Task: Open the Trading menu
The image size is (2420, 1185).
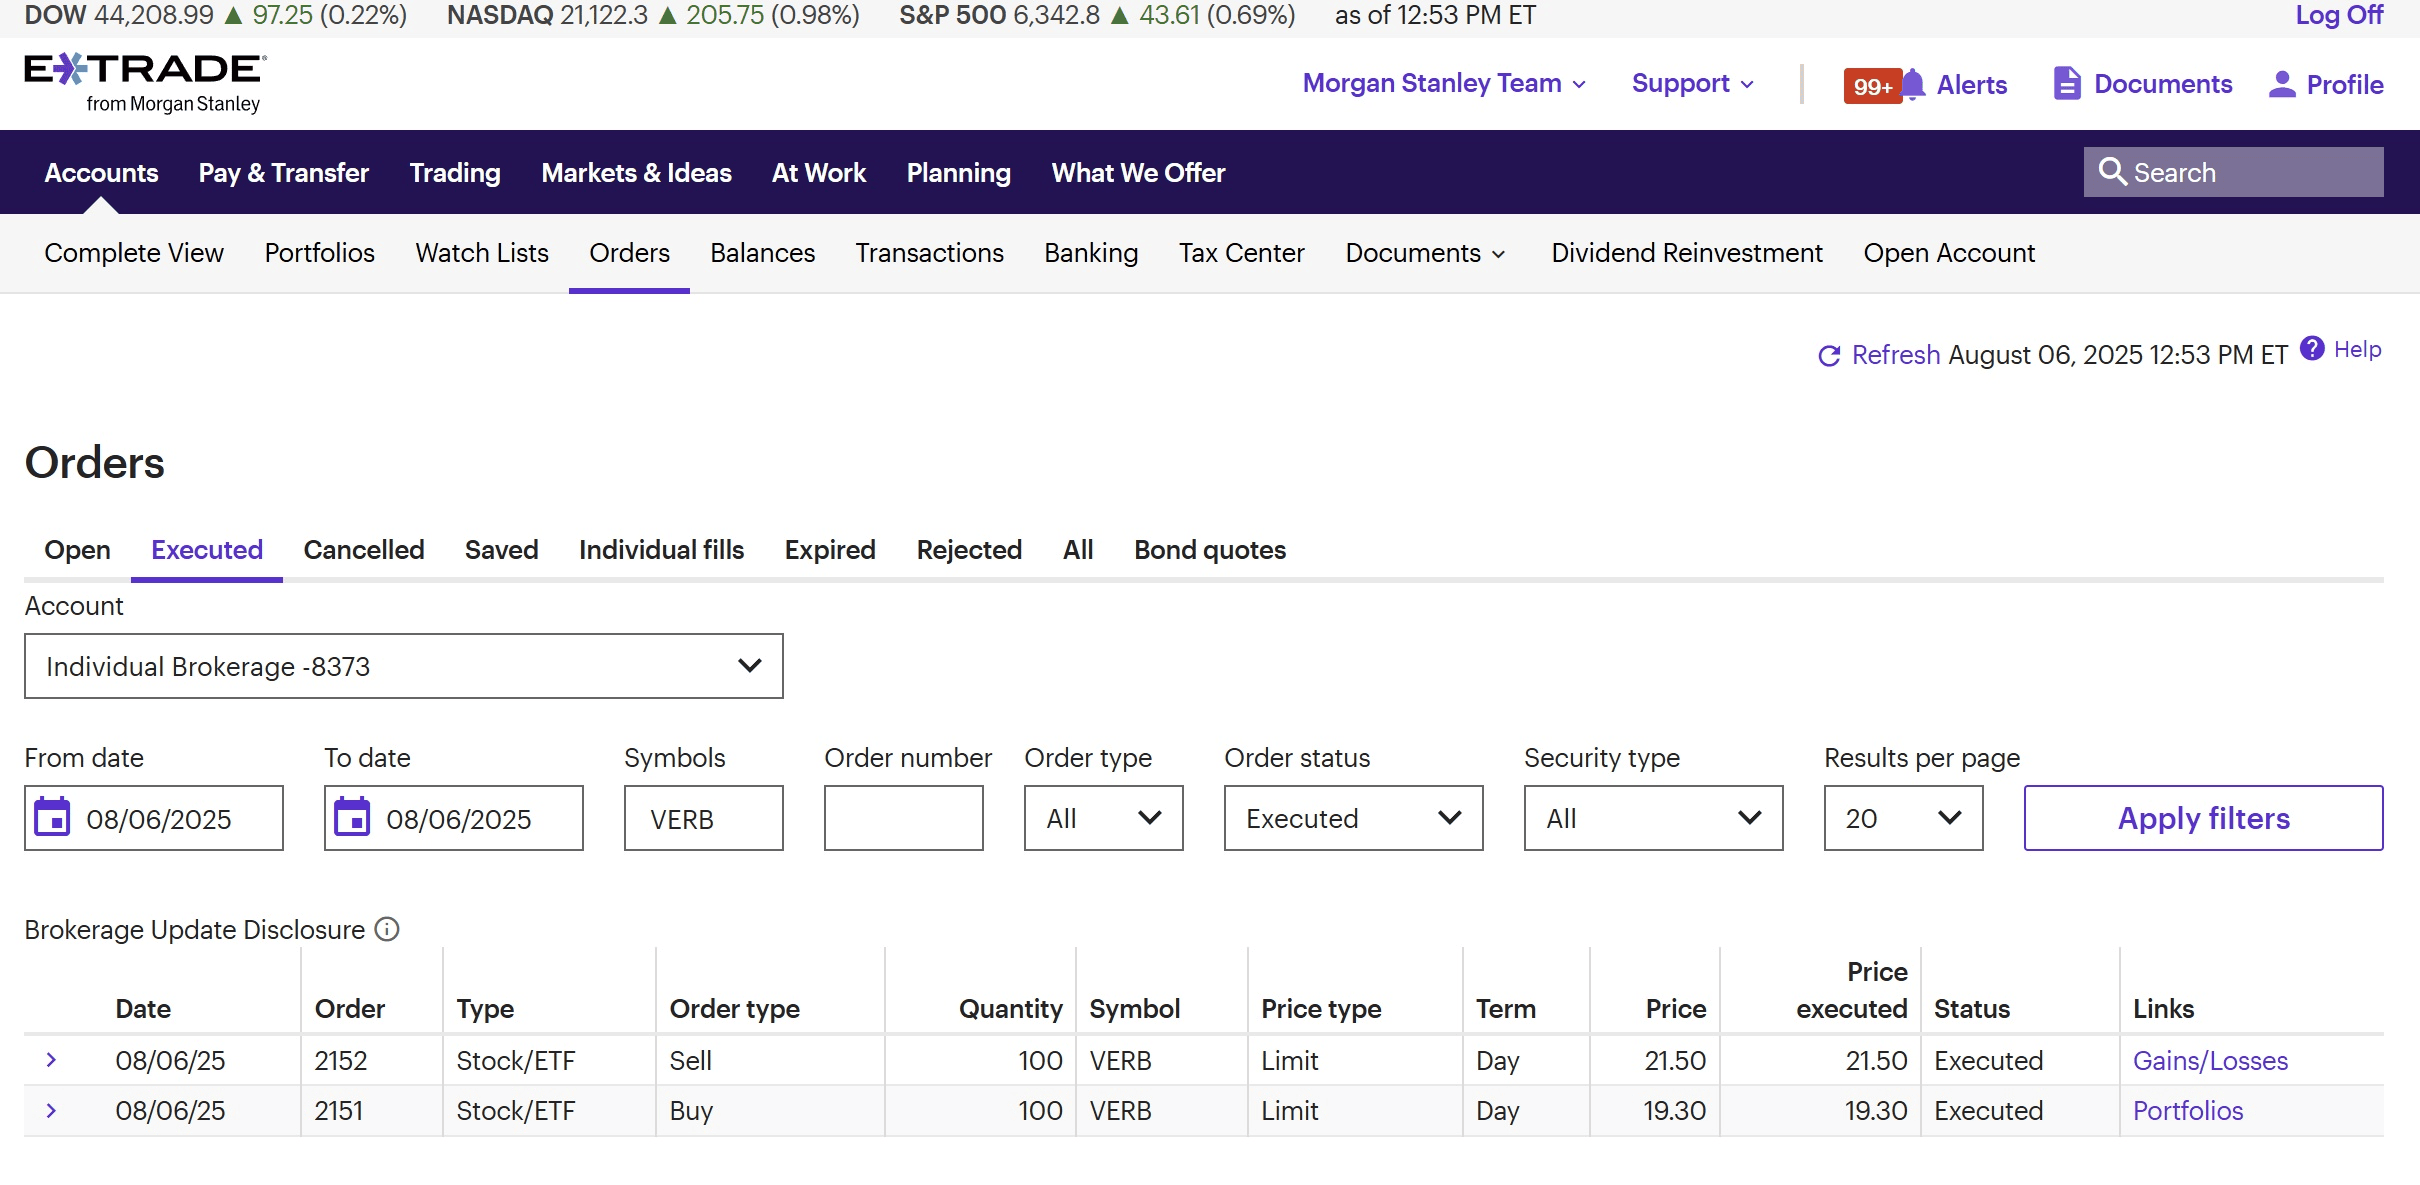Action: [x=454, y=173]
